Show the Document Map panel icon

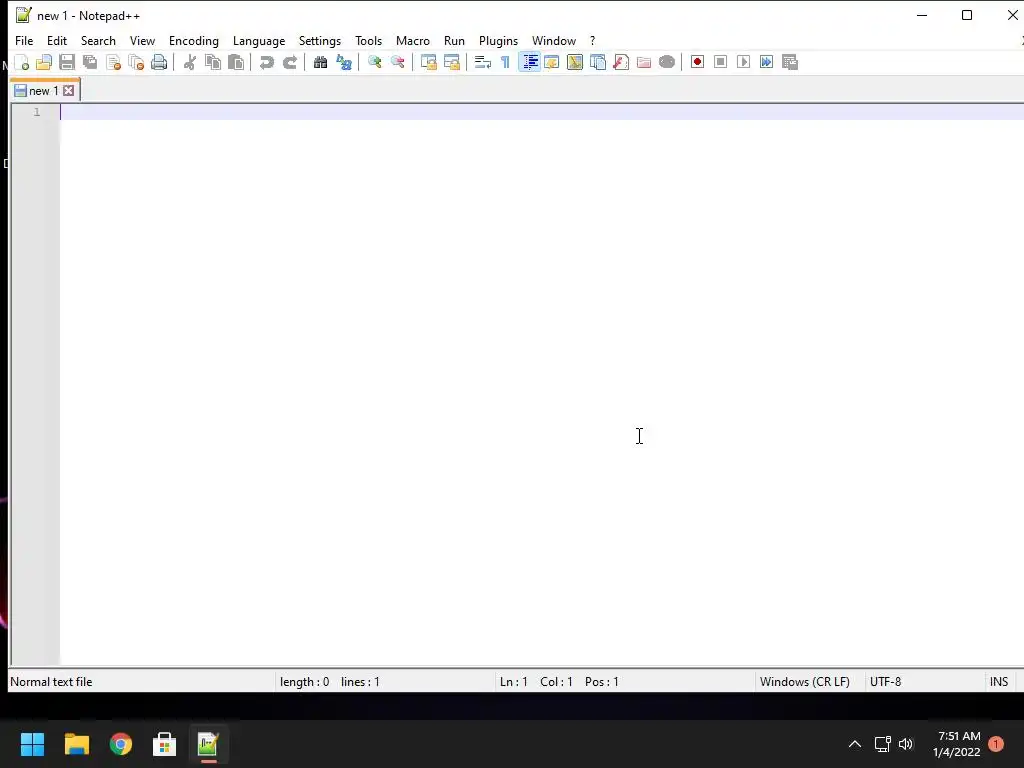pyautogui.click(x=575, y=62)
